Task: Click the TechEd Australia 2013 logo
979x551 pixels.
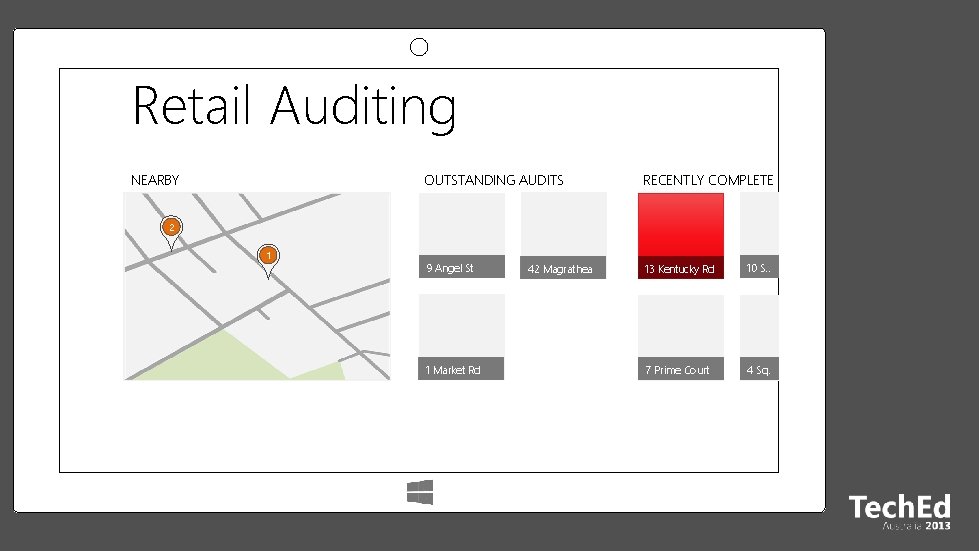Action: [x=899, y=512]
